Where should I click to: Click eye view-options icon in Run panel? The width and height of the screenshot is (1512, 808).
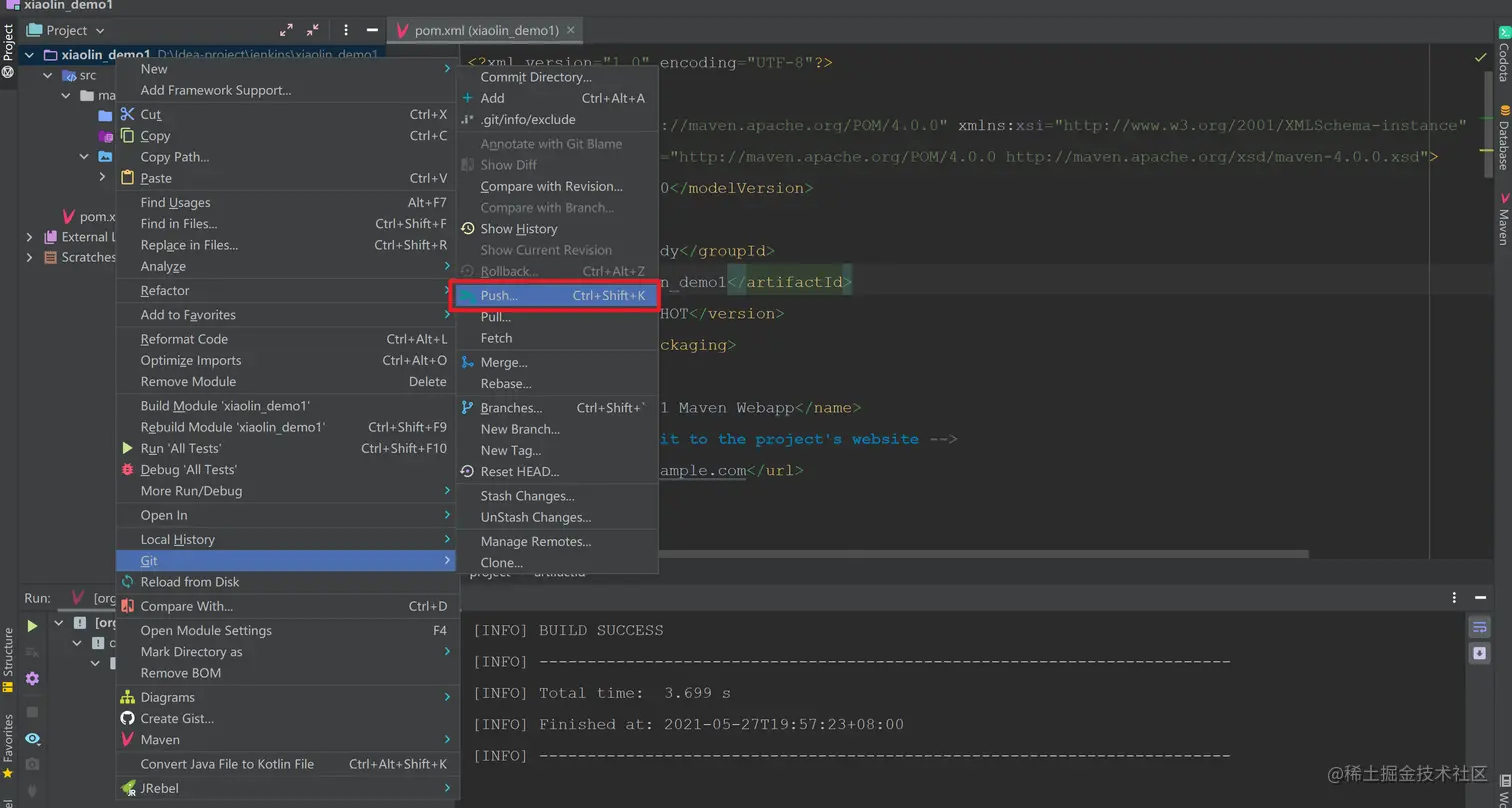pyautogui.click(x=32, y=739)
